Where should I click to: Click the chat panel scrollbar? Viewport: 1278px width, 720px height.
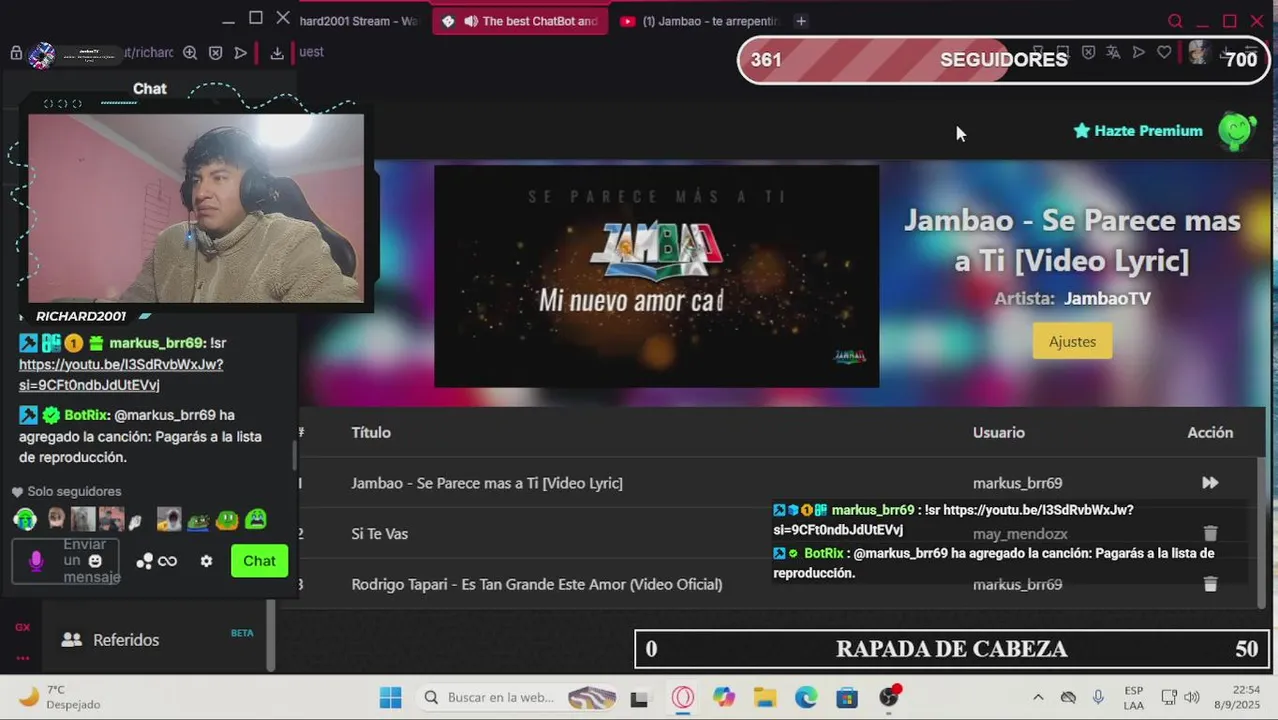tap(294, 455)
